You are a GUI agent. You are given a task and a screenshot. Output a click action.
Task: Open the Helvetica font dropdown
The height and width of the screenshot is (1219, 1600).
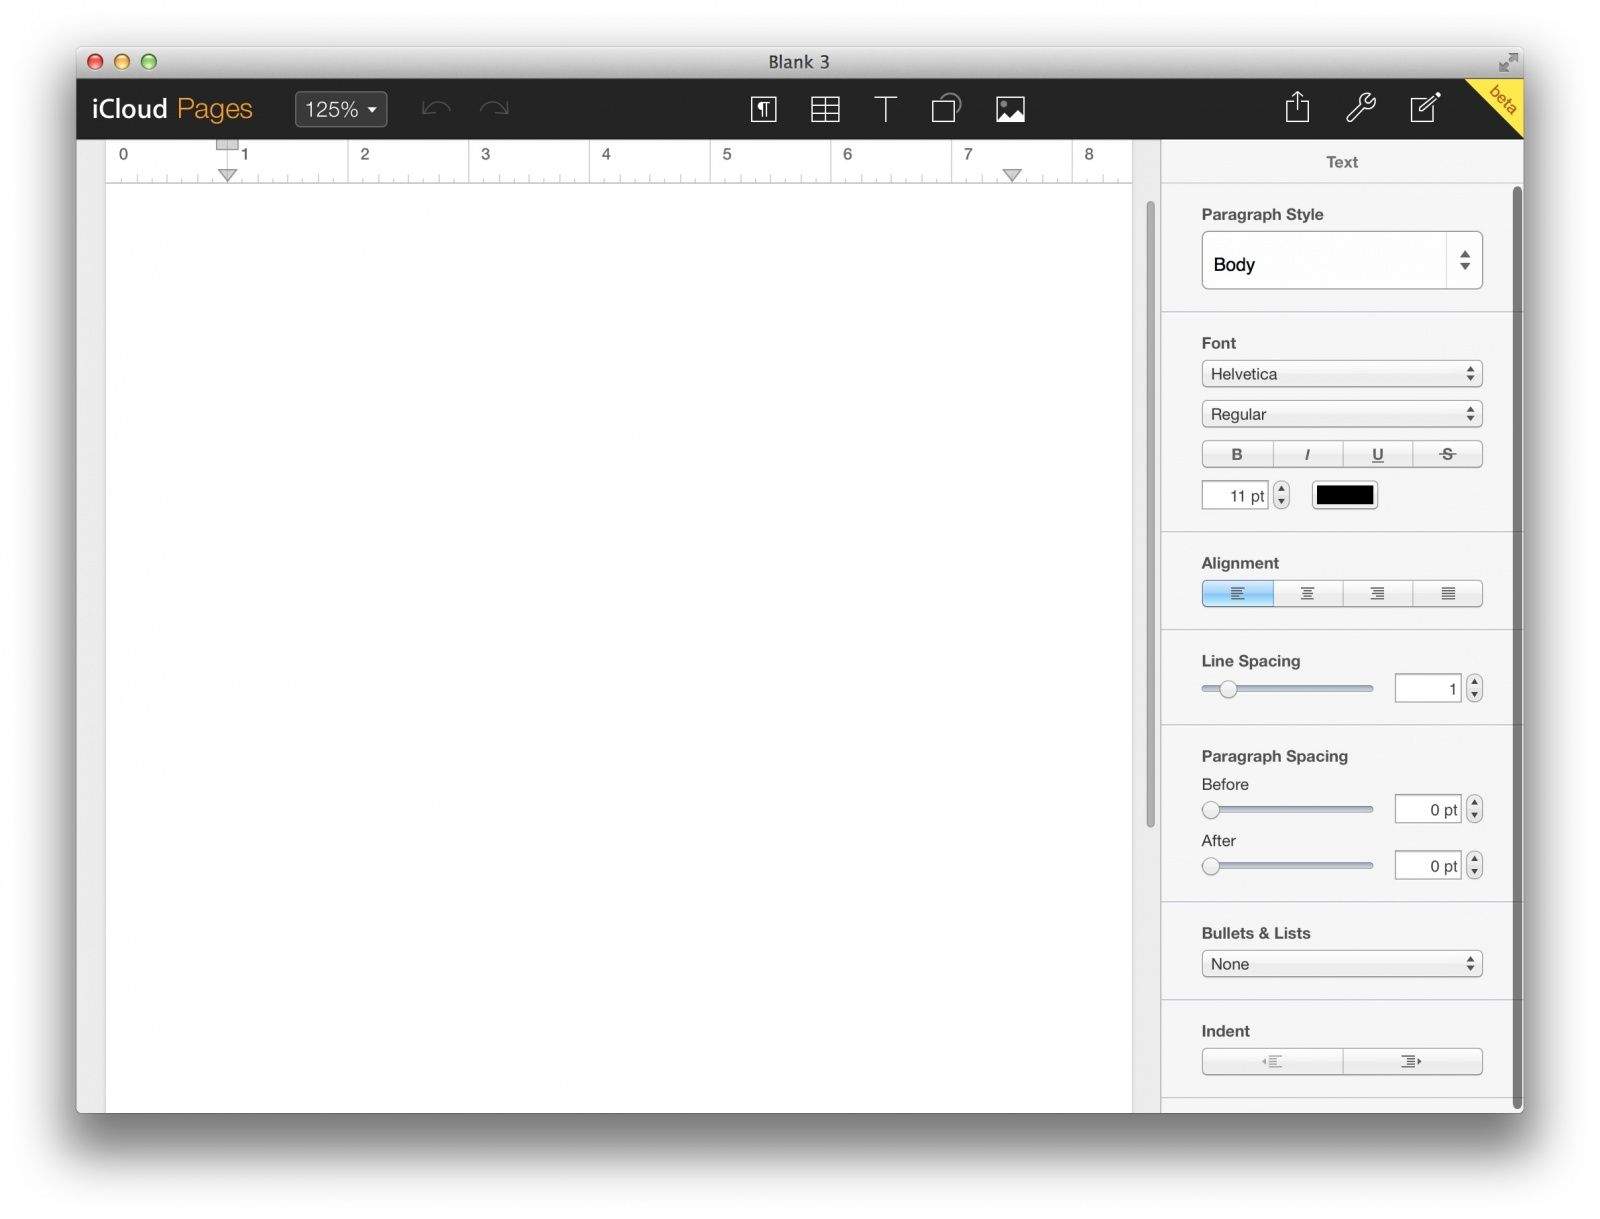(x=1341, y=374)
